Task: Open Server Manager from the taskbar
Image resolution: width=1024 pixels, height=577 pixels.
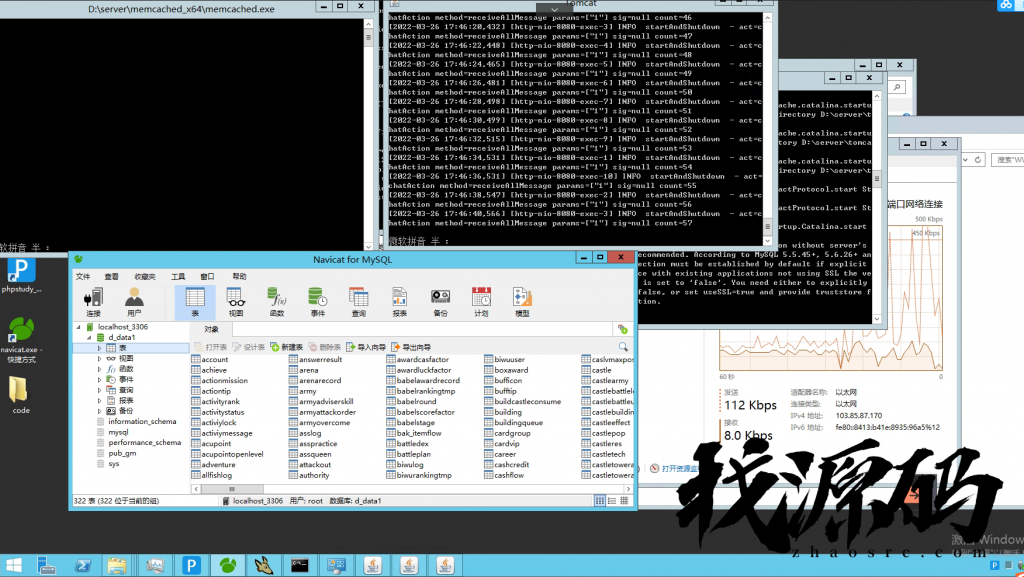Action: 46,565
